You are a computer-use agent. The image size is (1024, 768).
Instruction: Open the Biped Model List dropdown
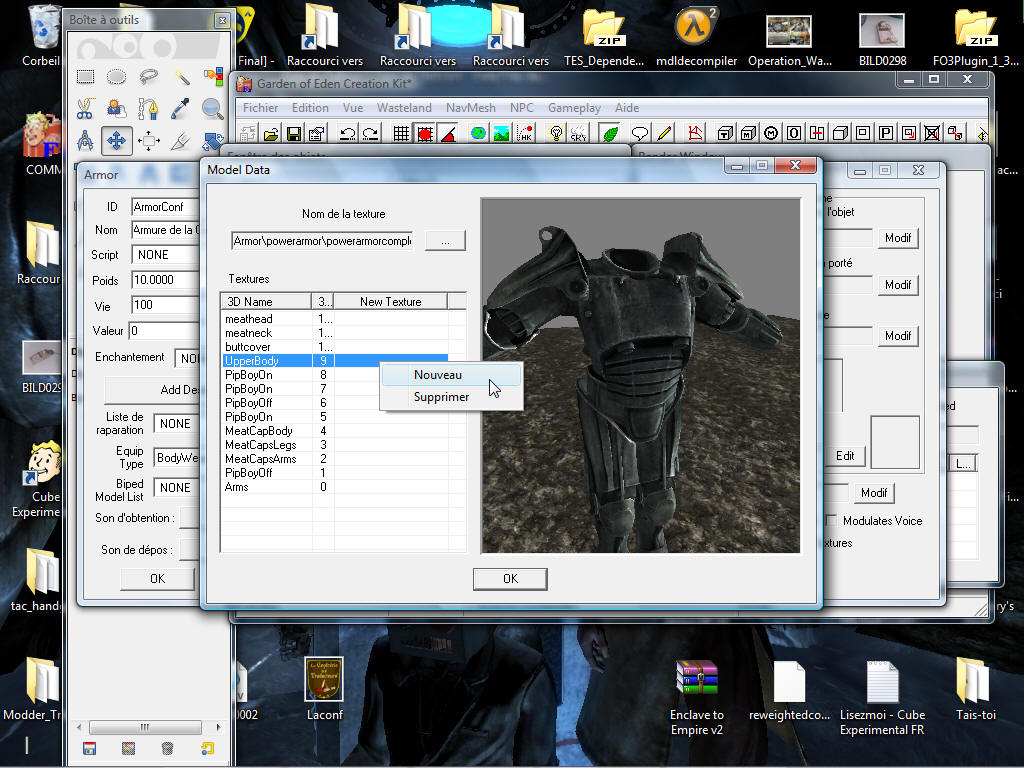coord(176,488)
